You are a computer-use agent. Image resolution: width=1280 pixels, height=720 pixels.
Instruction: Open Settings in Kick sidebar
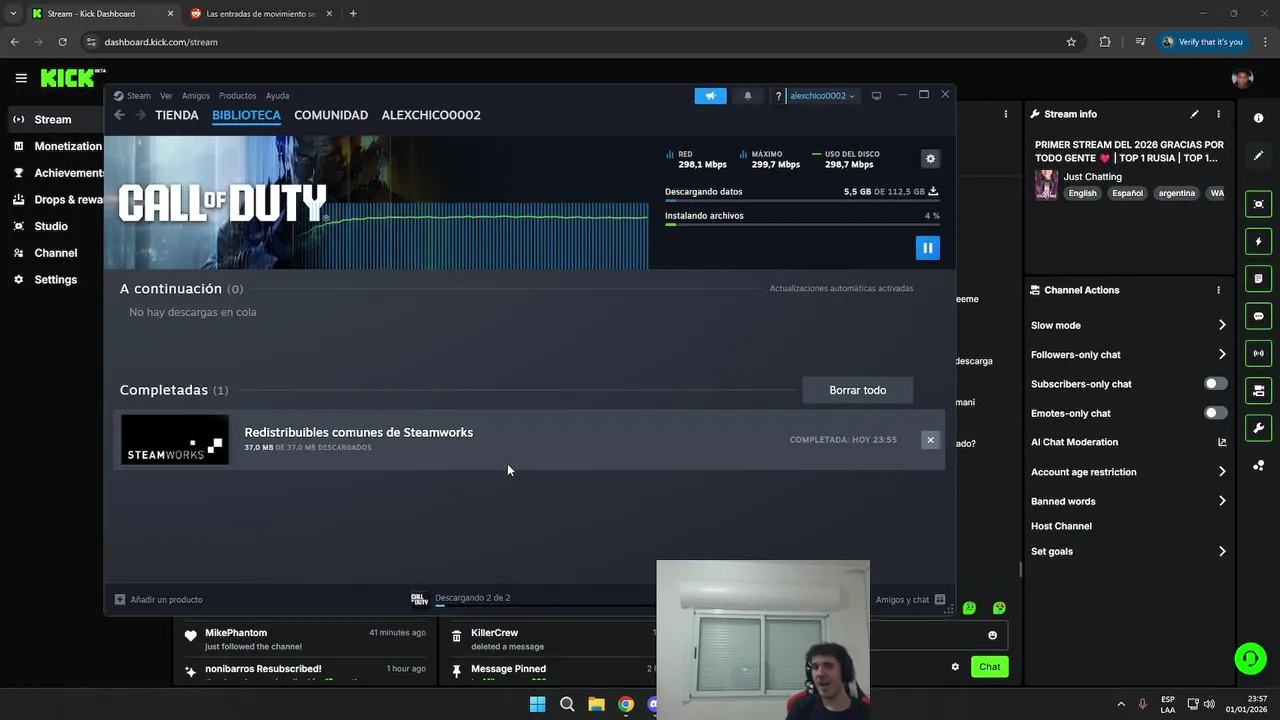(55, 280)
